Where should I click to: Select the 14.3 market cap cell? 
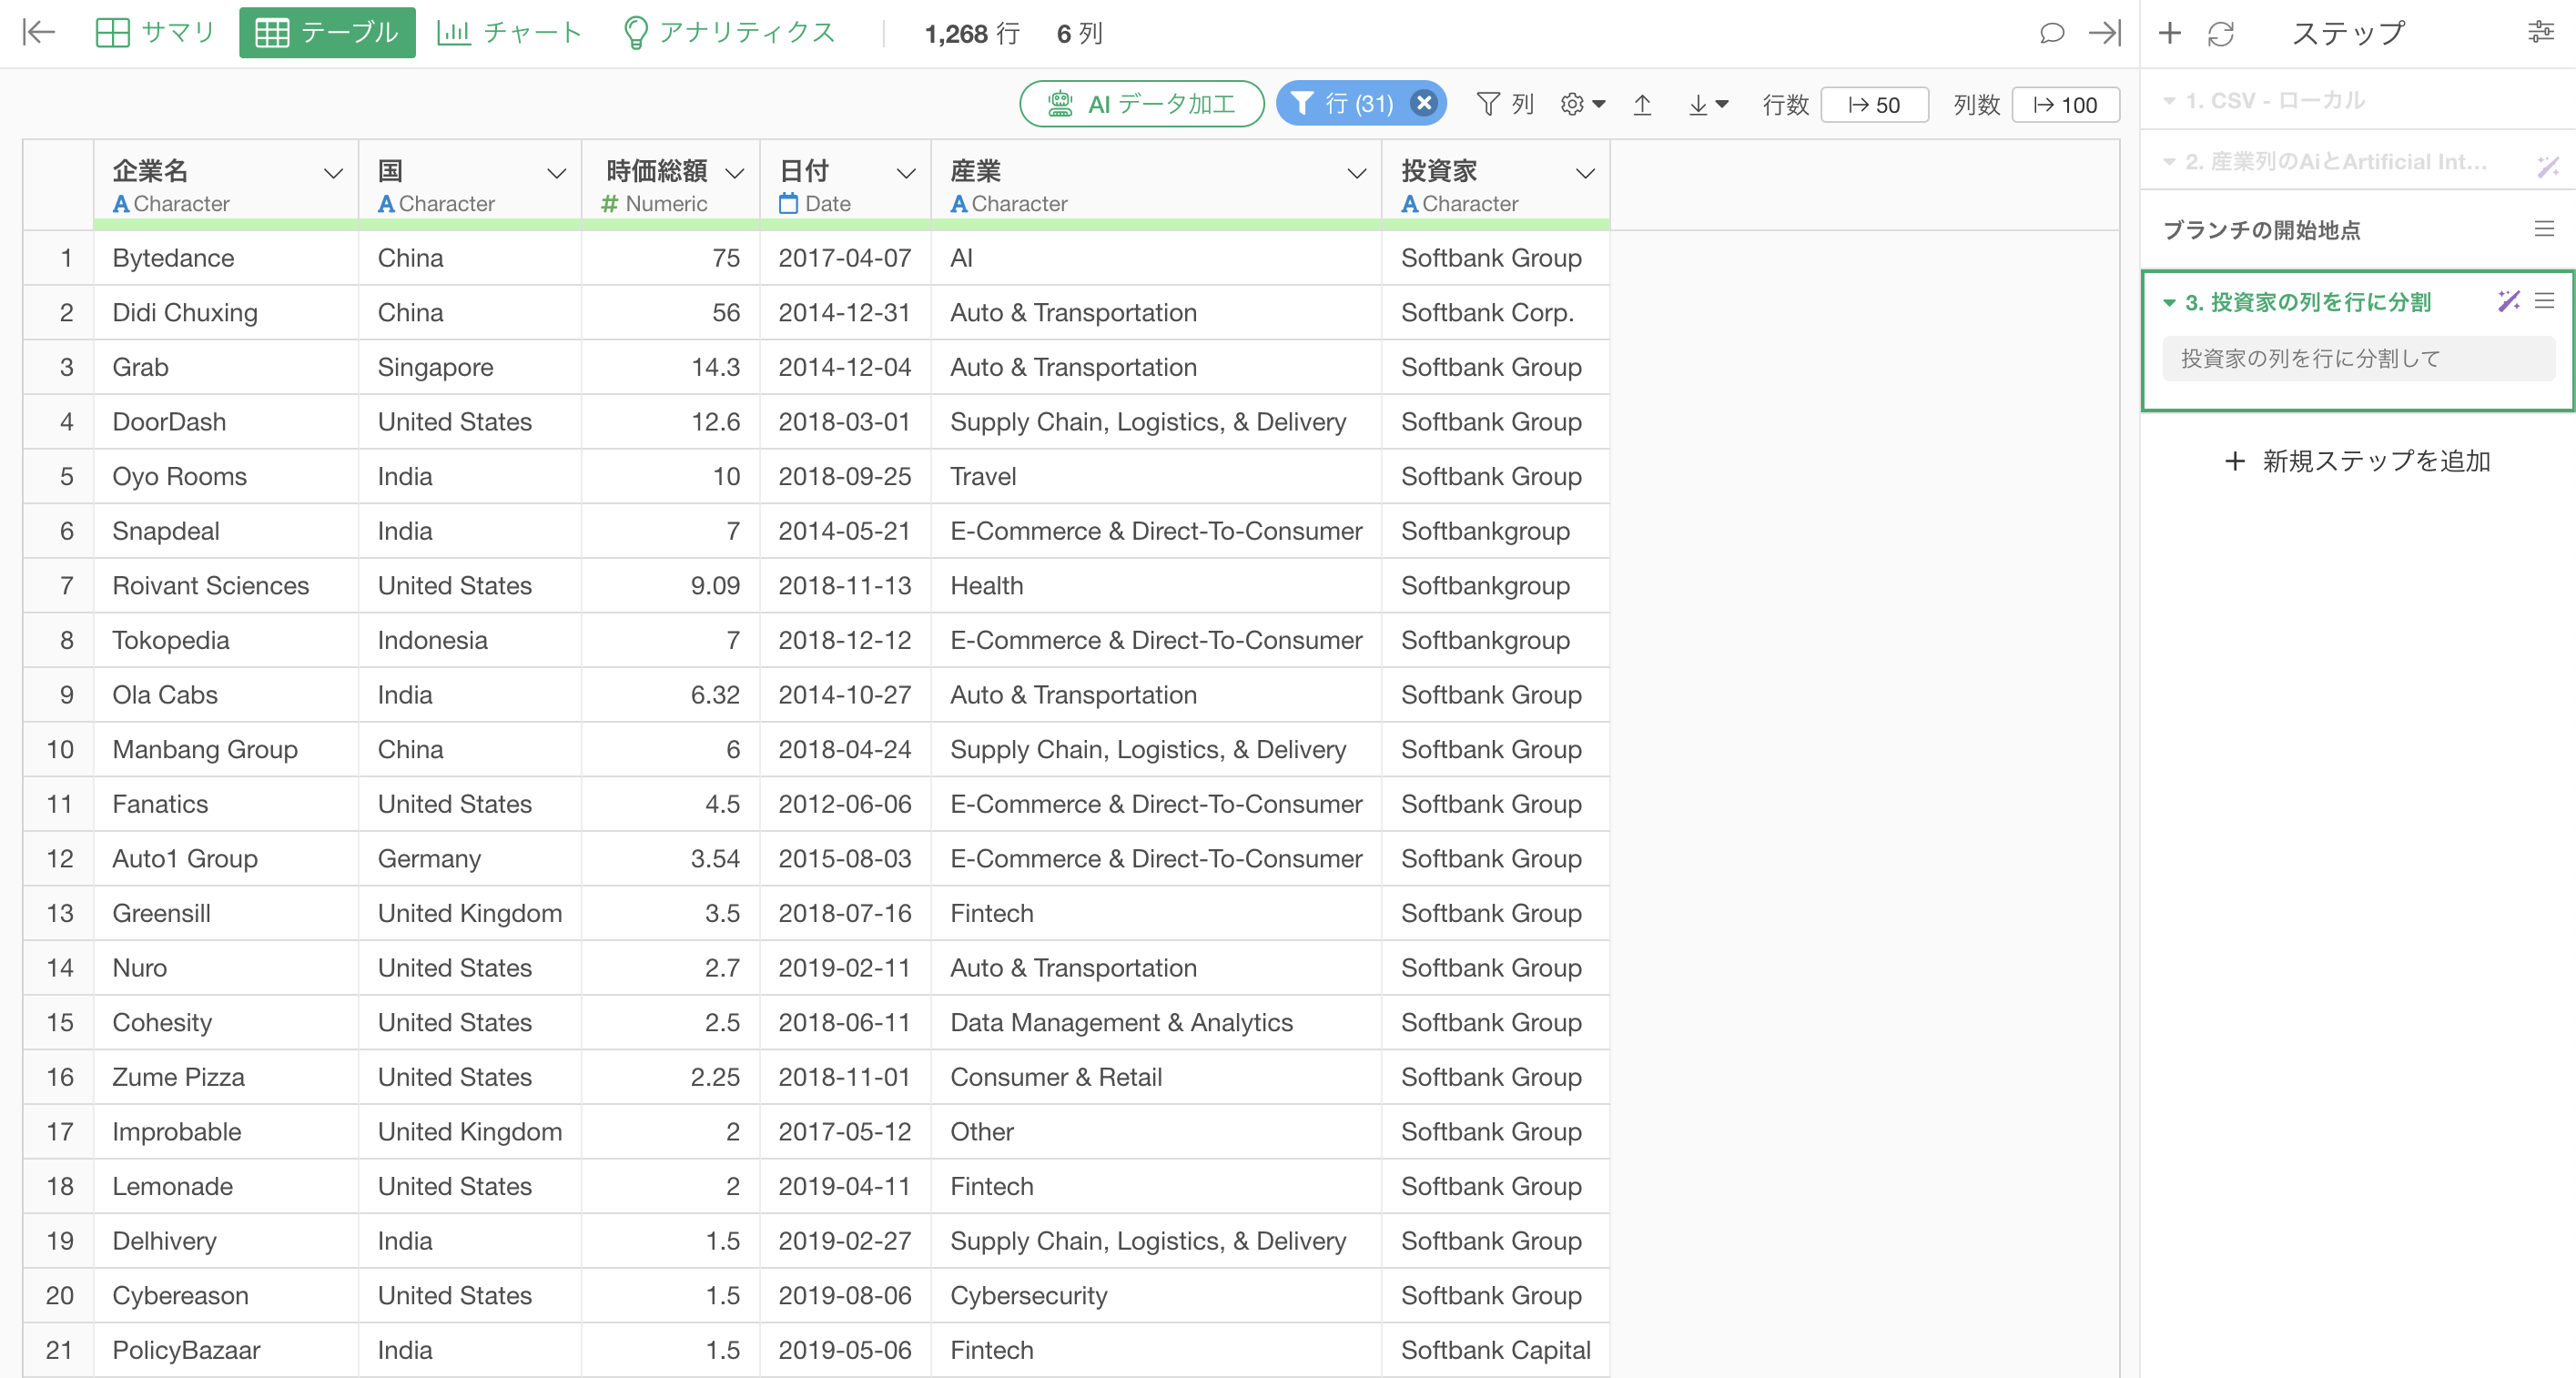(x=670, y=367)
